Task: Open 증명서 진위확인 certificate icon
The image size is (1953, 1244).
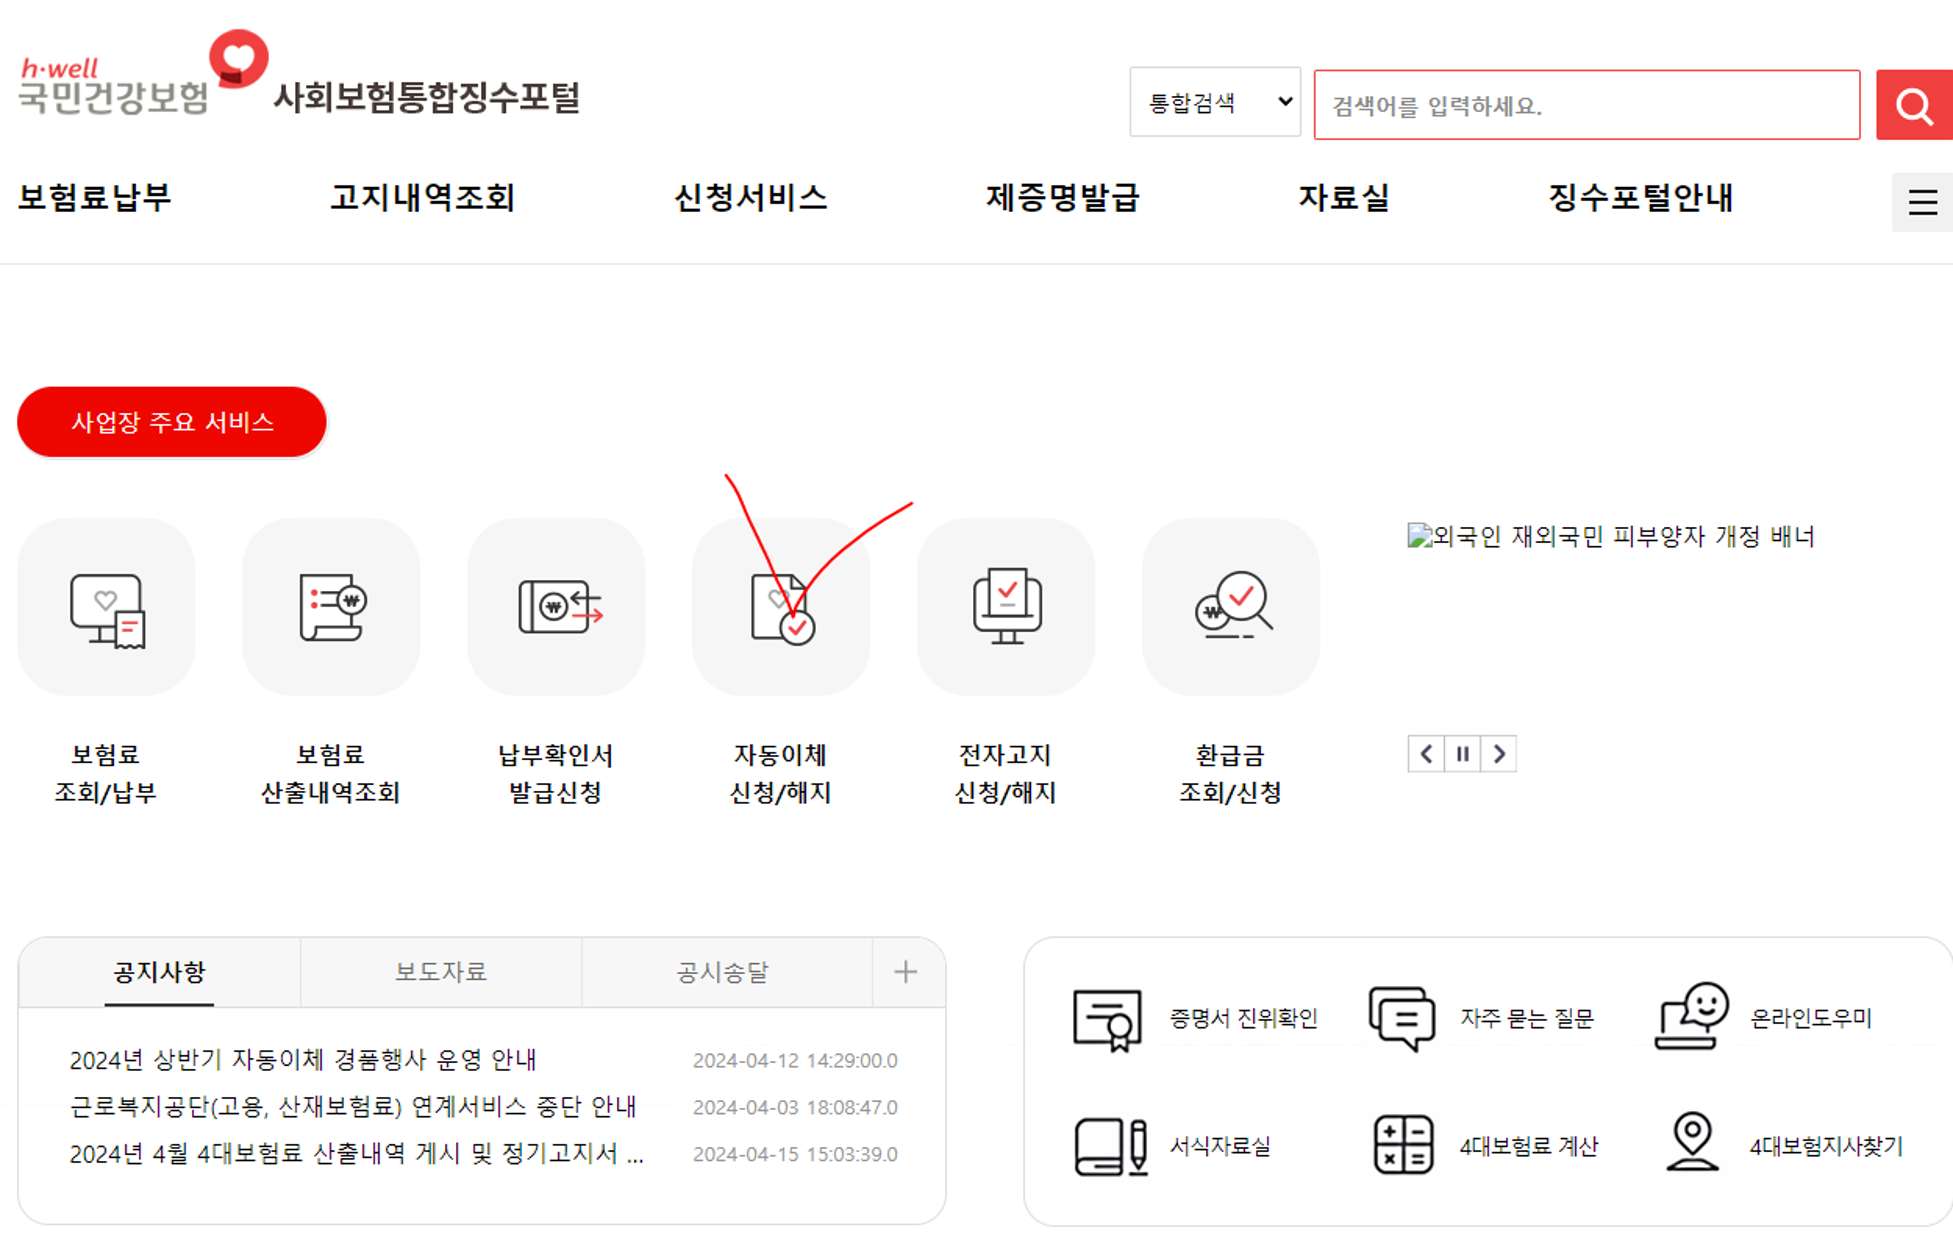Action: [1106, 1019]
